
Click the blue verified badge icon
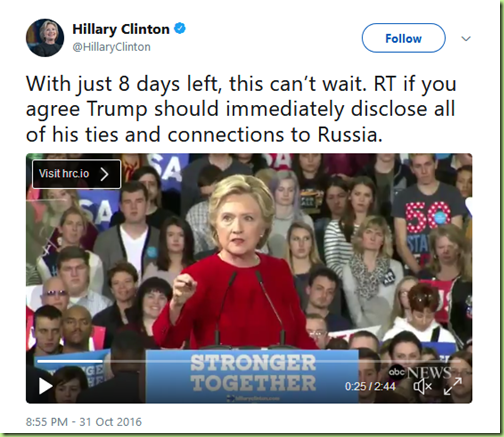coord(180,29)
